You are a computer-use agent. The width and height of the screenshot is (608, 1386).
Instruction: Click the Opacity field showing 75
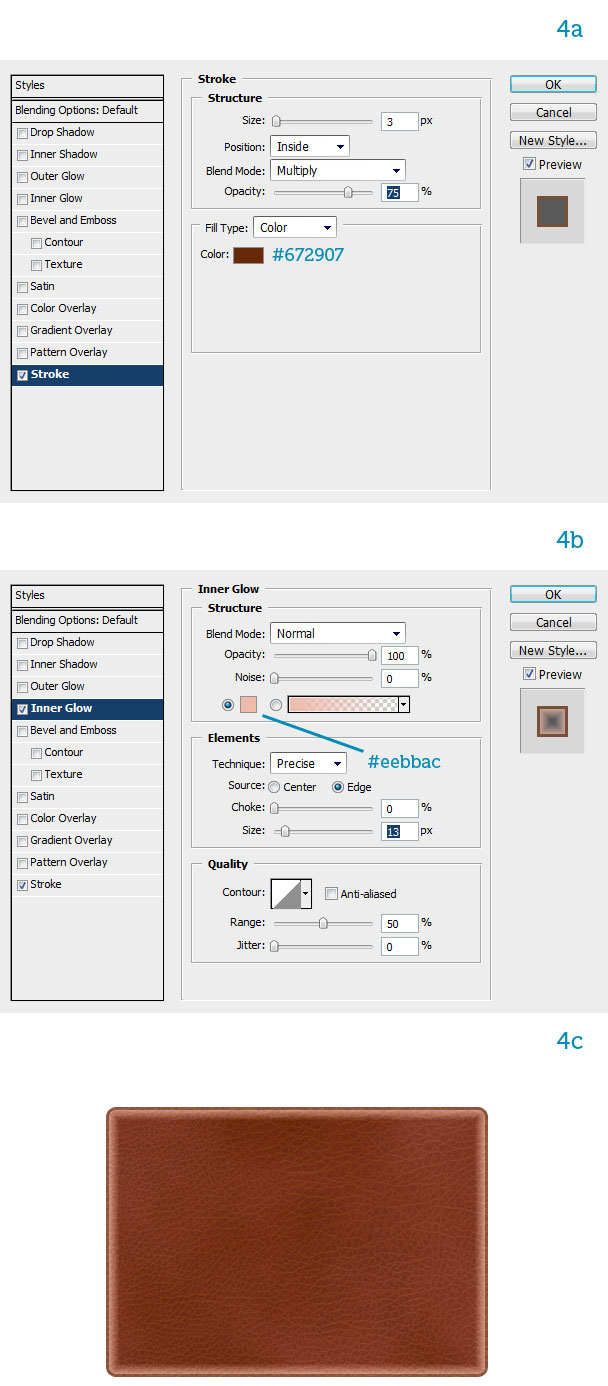(399, 192)
